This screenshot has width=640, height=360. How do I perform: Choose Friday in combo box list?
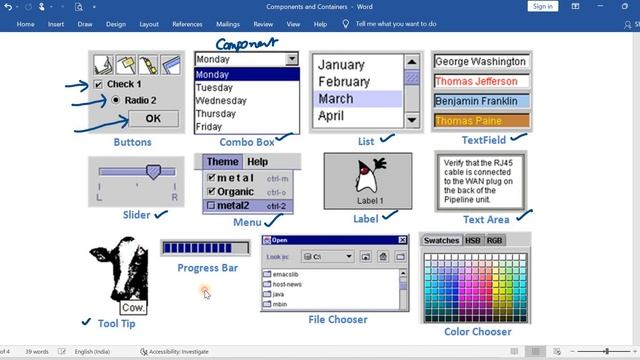pyautogui.click(x=247, y=127)
